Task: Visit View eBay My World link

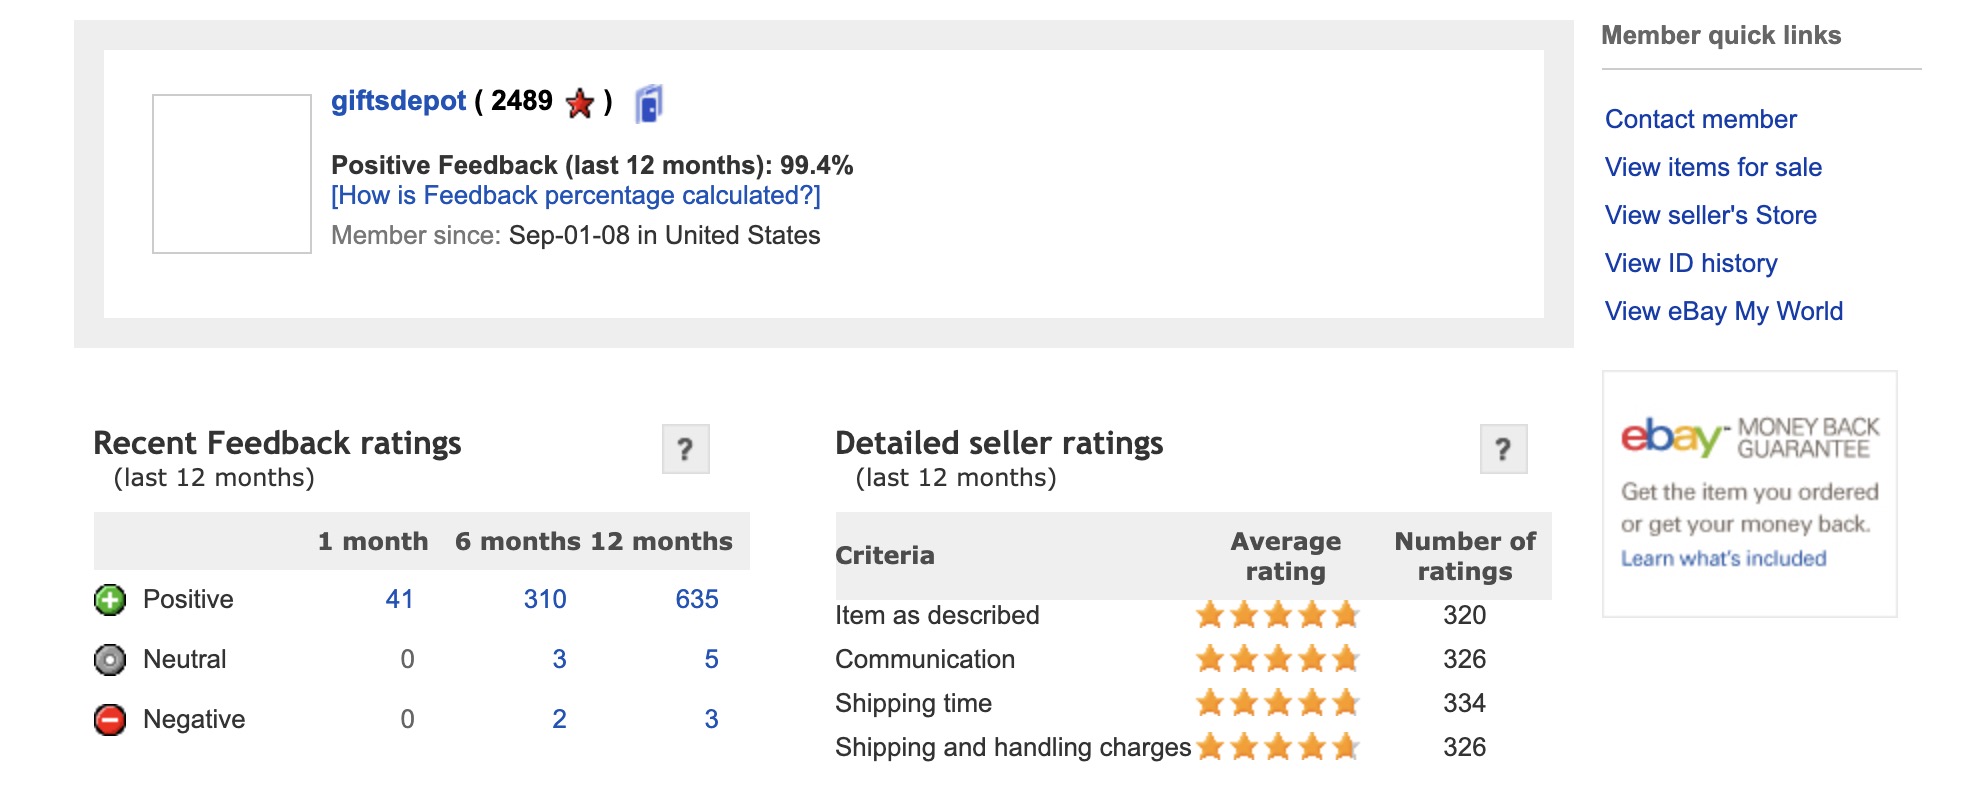Action: coord(1723,312)
